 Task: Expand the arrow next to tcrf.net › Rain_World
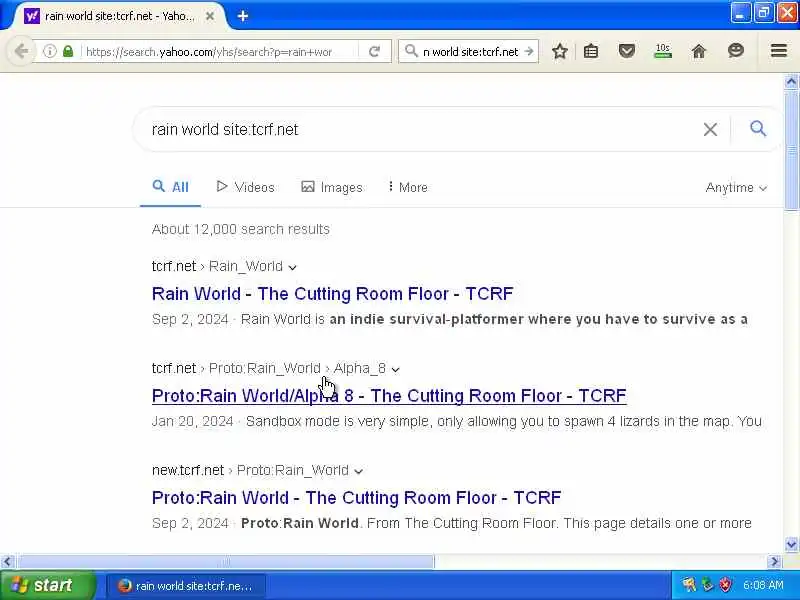click(292, 267)
